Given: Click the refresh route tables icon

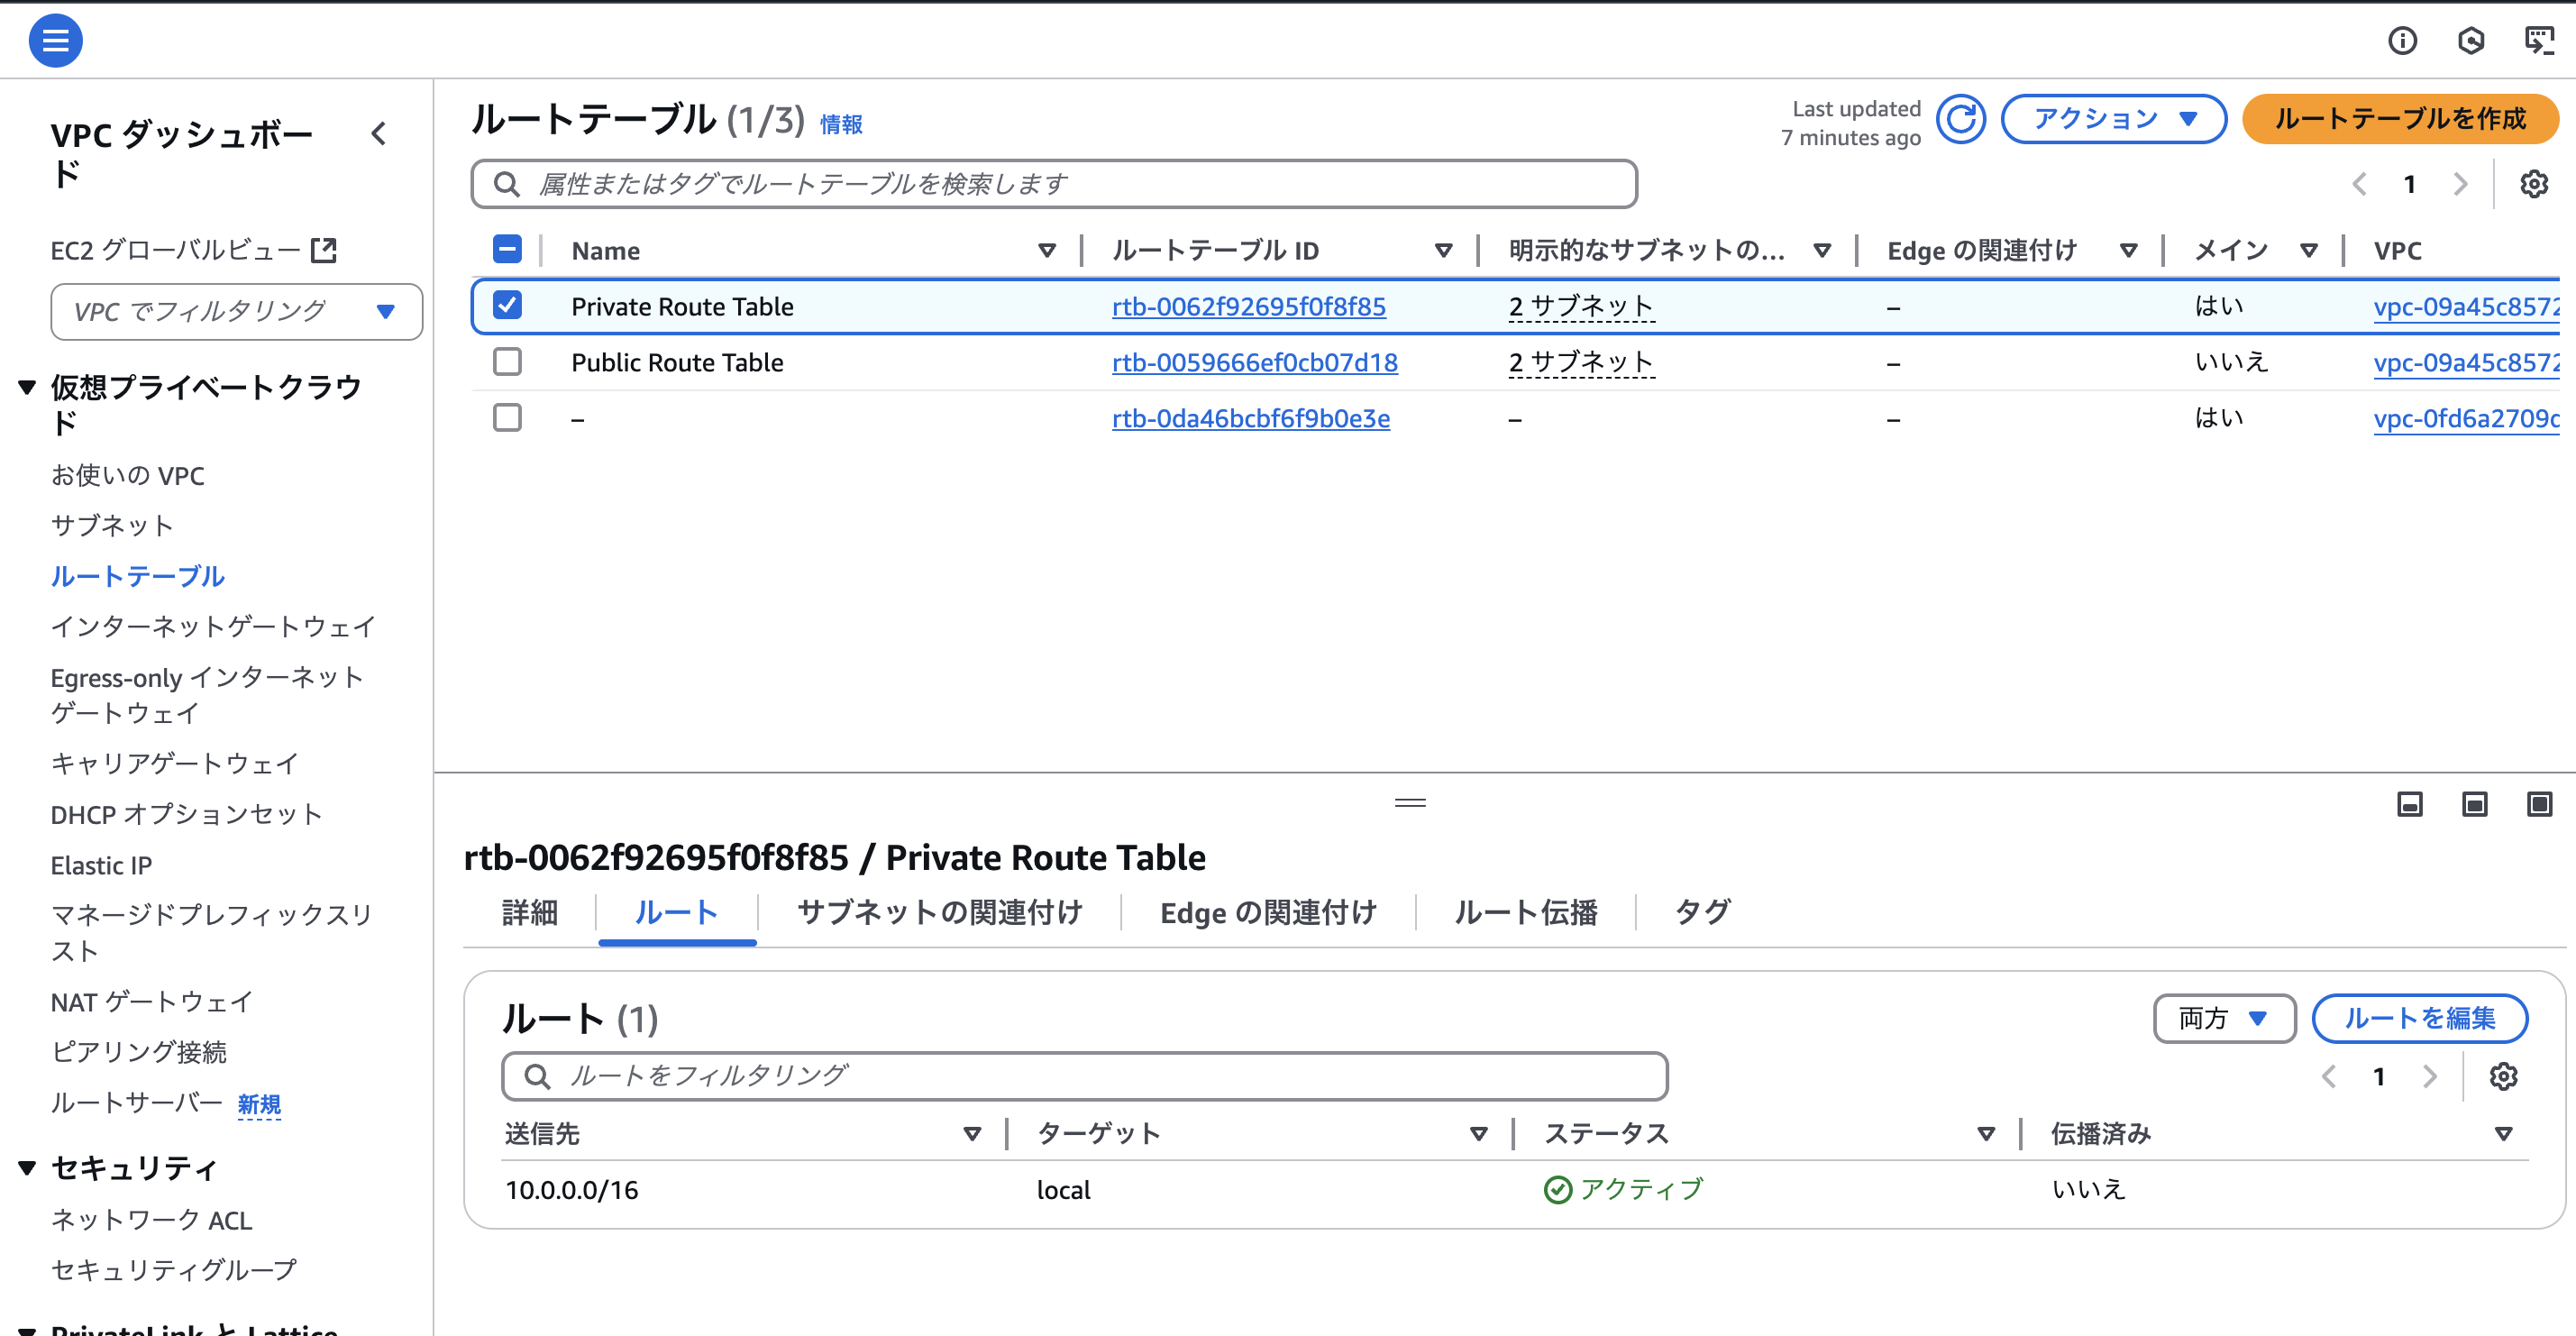Looking at the screenshot, I should [1960, 120].
